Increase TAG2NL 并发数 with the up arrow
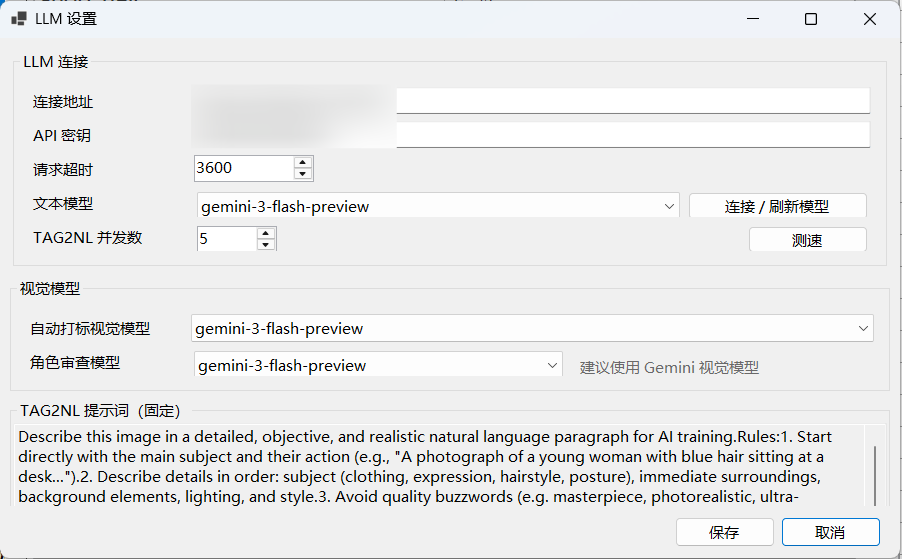The width and height of the screenshot is (902, 559). click(266, 233)
